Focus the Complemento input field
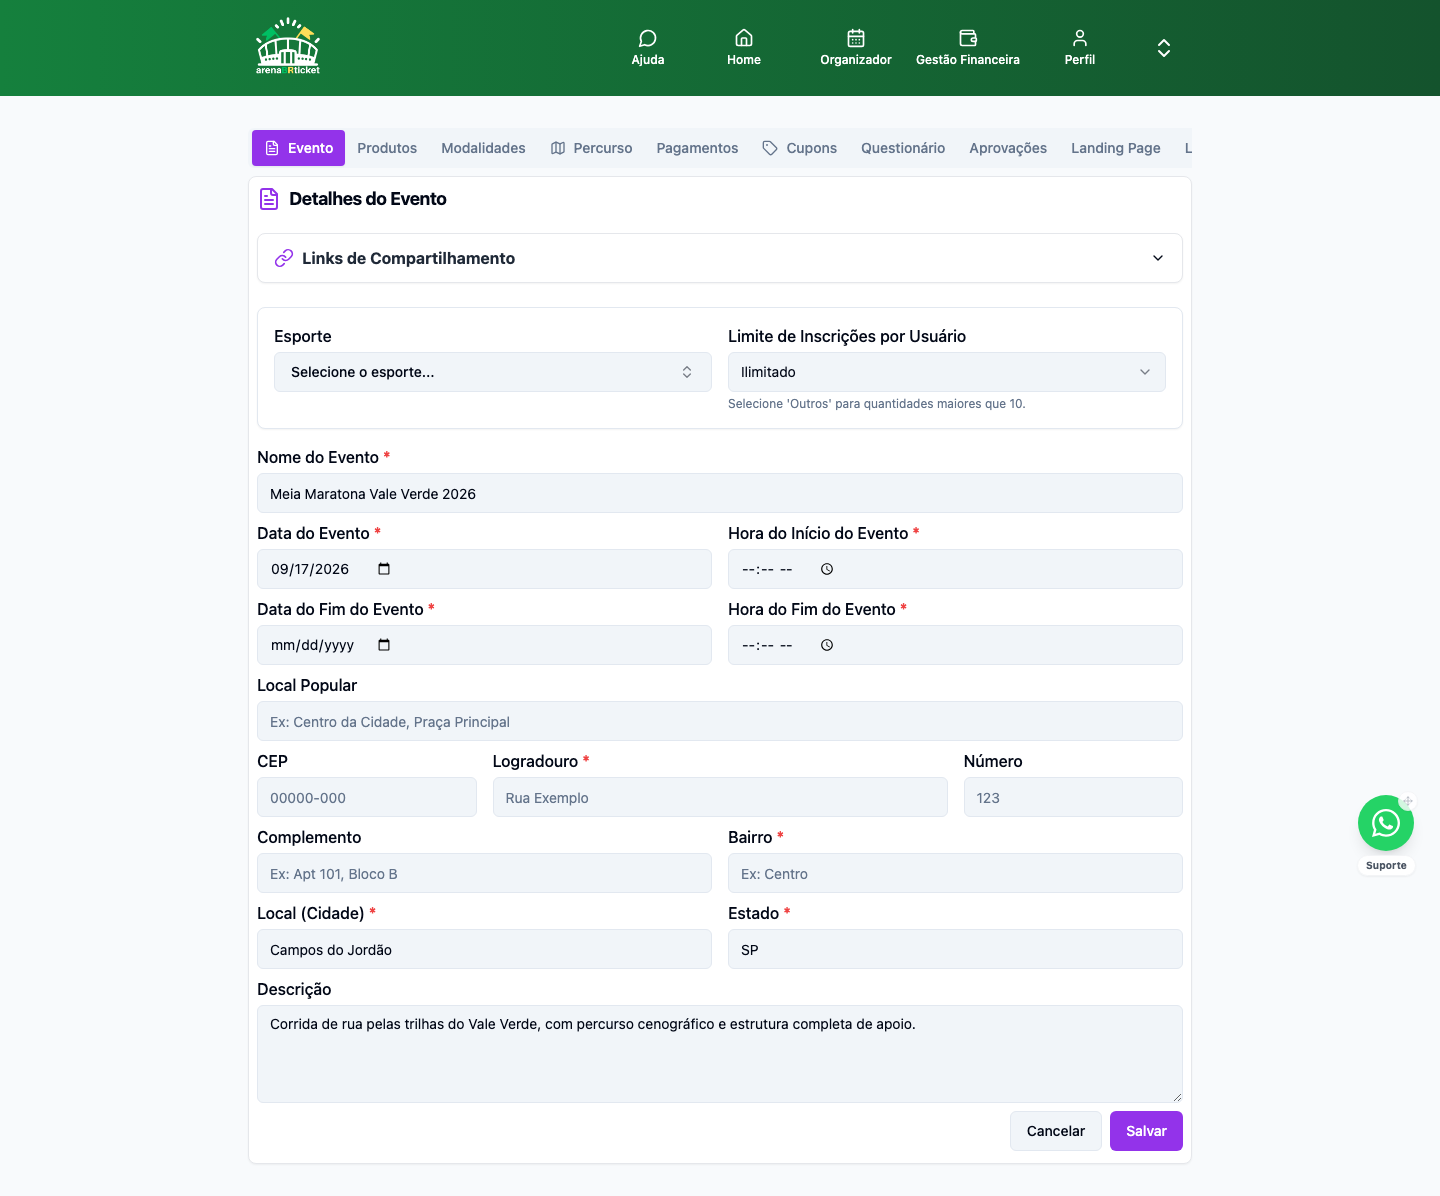This screenshot has height=1196, width=1440. point(484,873)
